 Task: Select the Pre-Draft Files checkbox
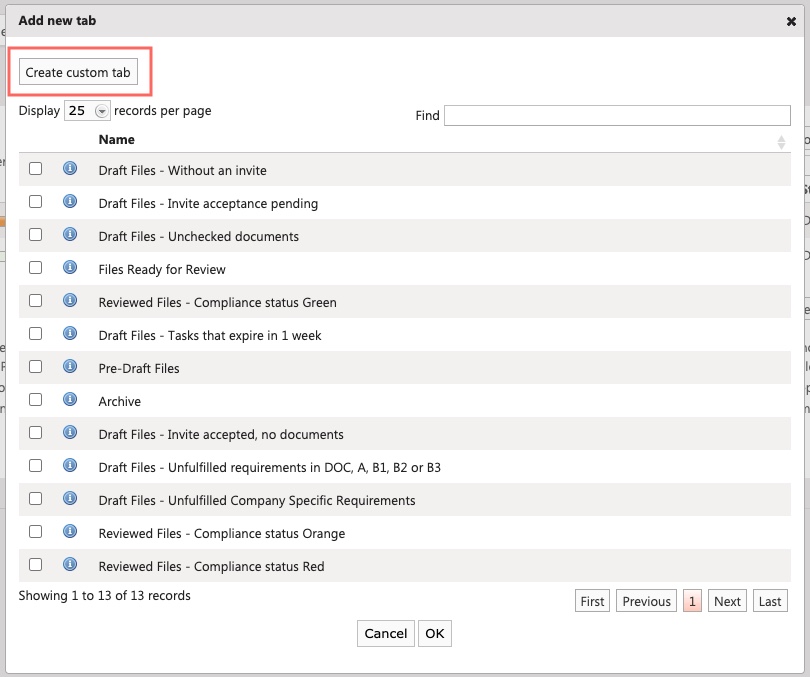[36, 367]
